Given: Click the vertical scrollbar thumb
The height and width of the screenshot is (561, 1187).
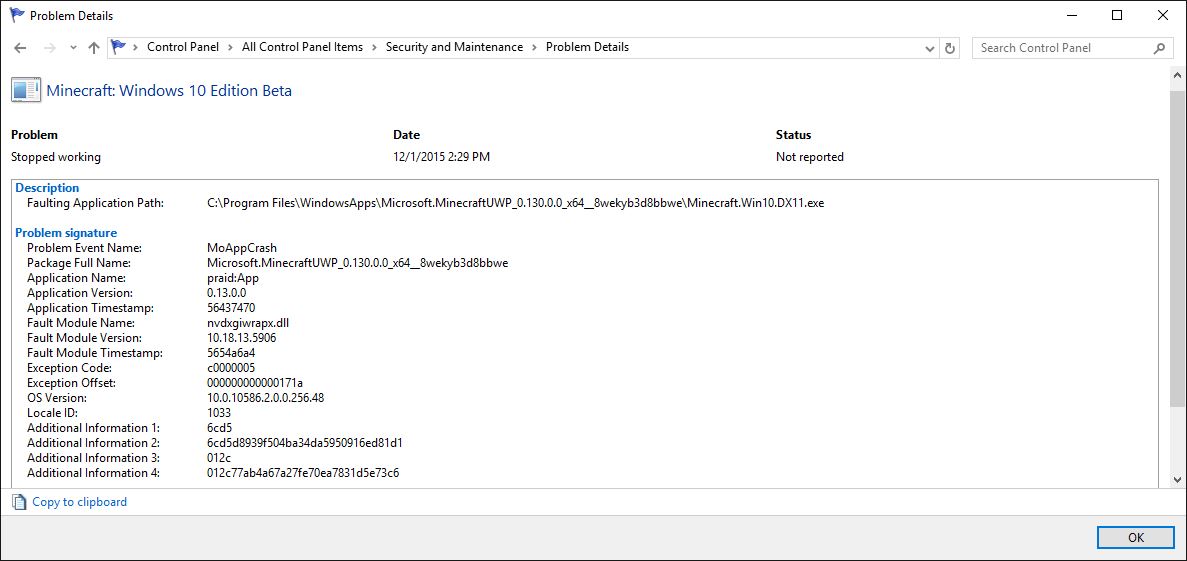Looking at the screenshot, I should (1178, 250).
